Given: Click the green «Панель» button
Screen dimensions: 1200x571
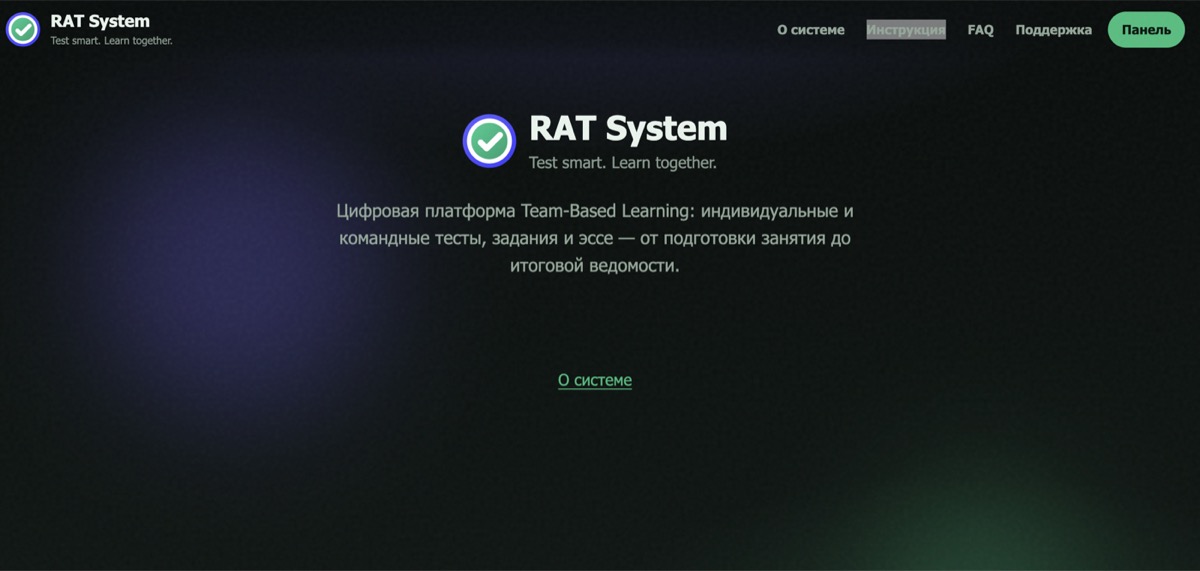Looking at the screenshot, I should (x=1146, y=30).
